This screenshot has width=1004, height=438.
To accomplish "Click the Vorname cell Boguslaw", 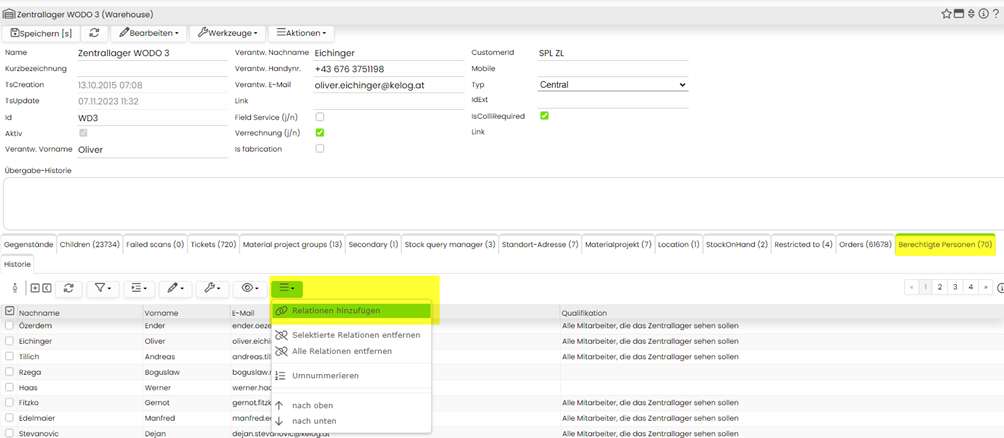I will click(160, 371).
